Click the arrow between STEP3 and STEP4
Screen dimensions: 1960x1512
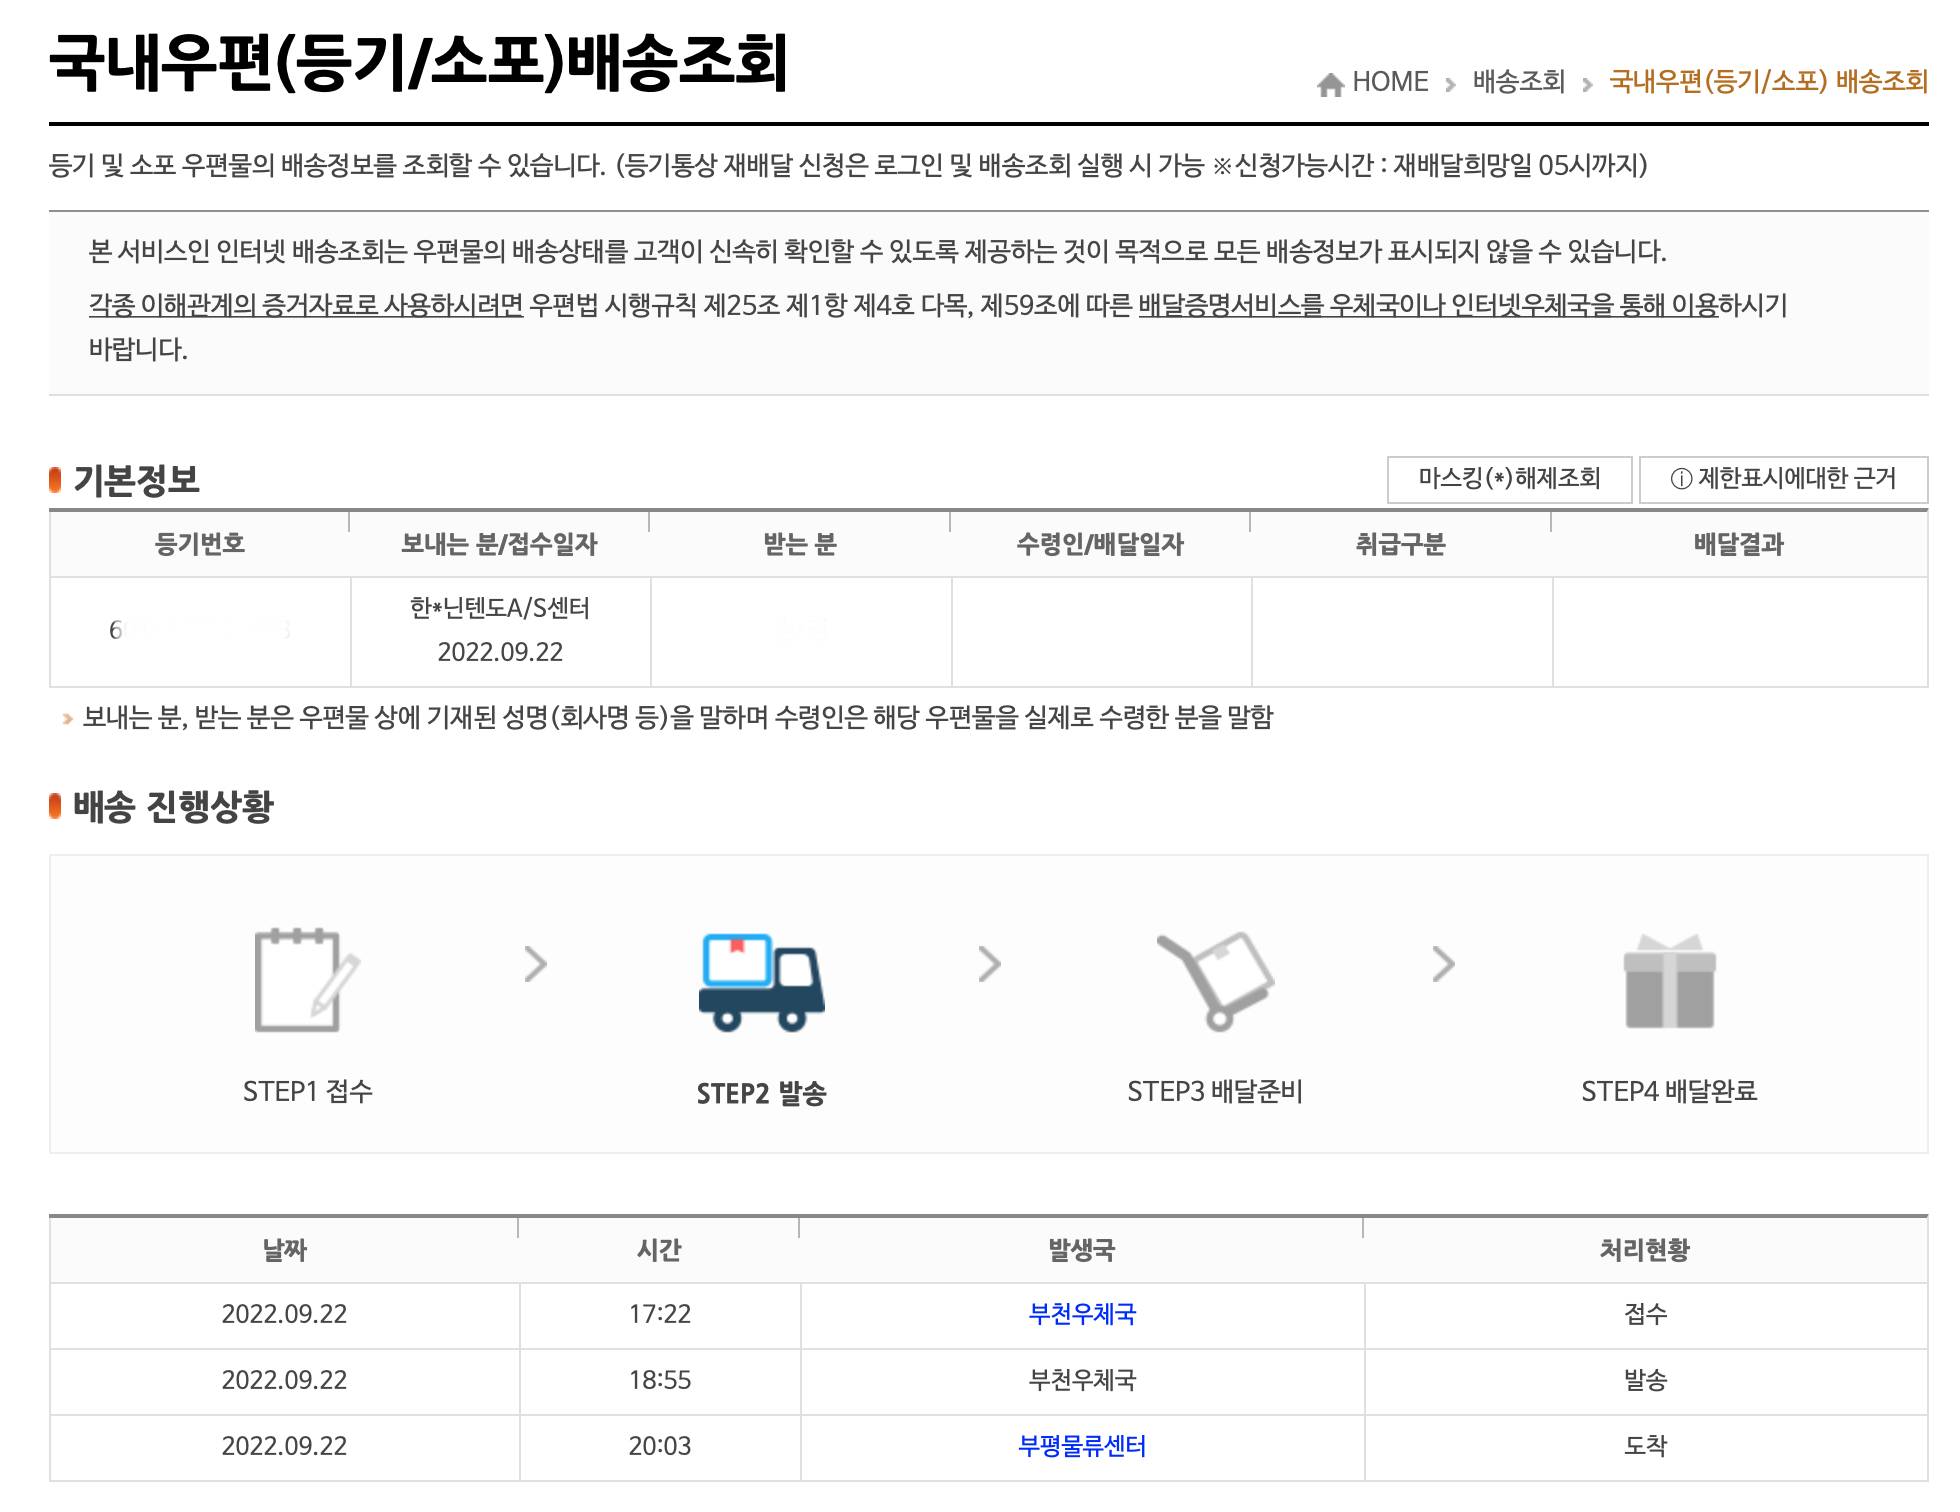click(x=1443, y=964)
